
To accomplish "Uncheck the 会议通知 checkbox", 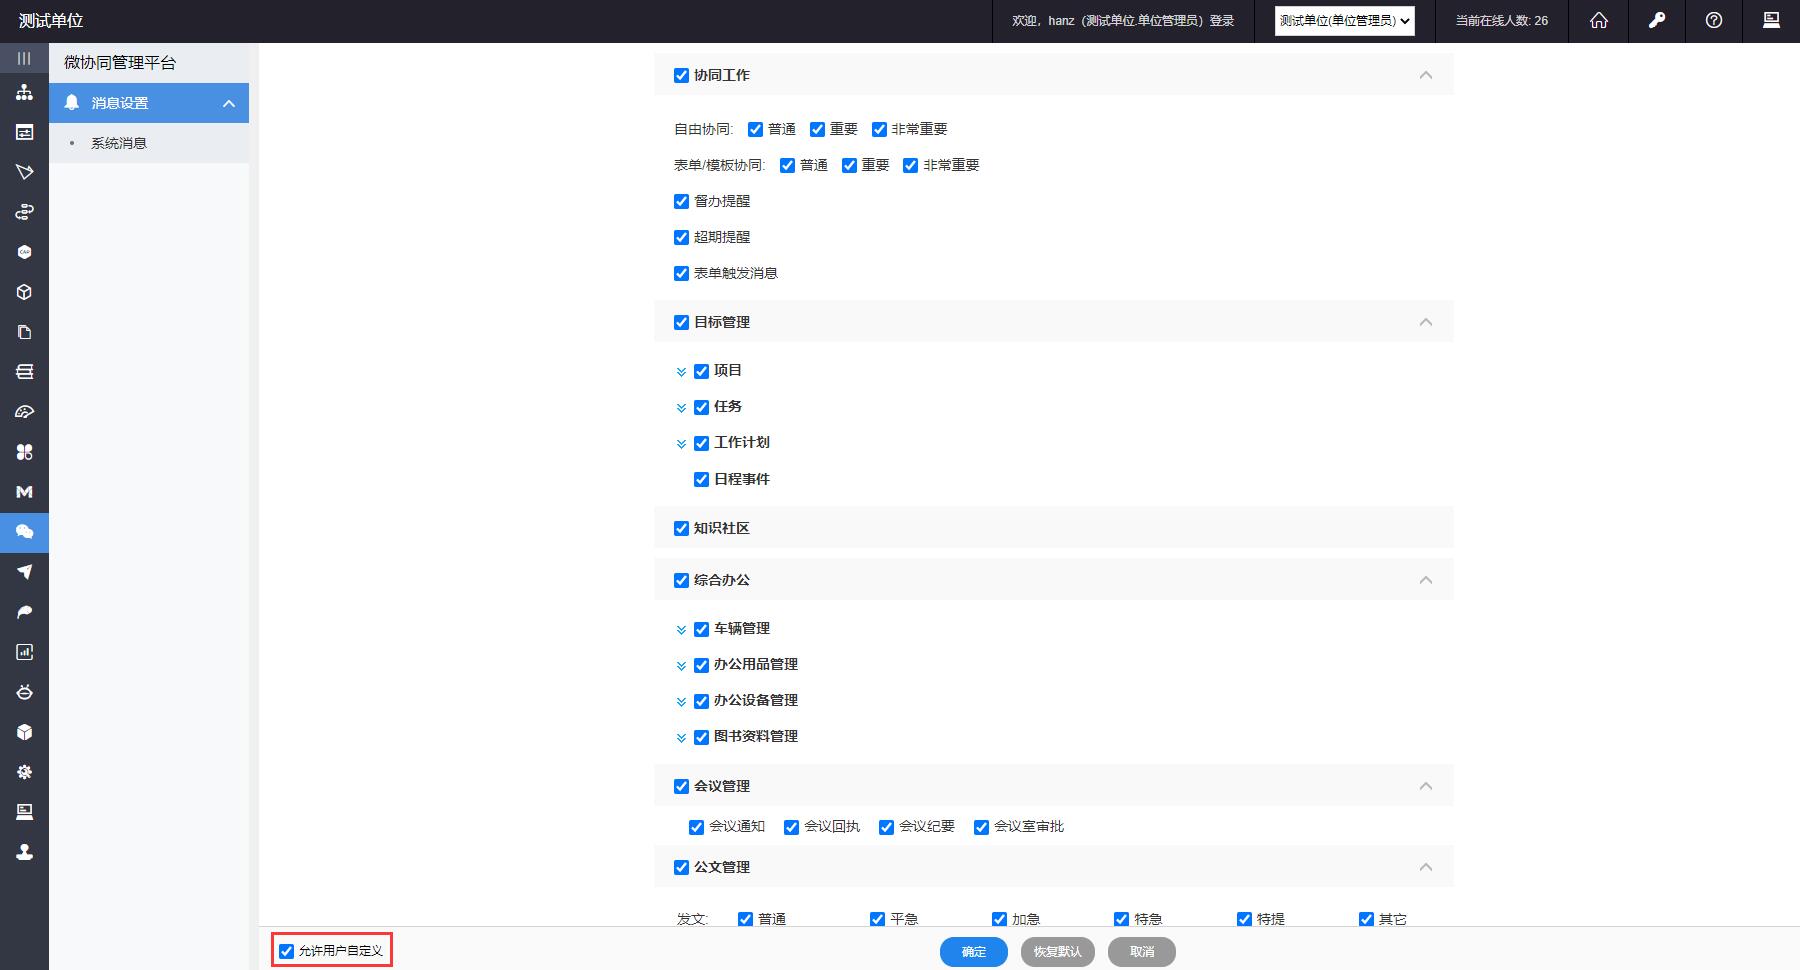I will click(x=696, y=827).
